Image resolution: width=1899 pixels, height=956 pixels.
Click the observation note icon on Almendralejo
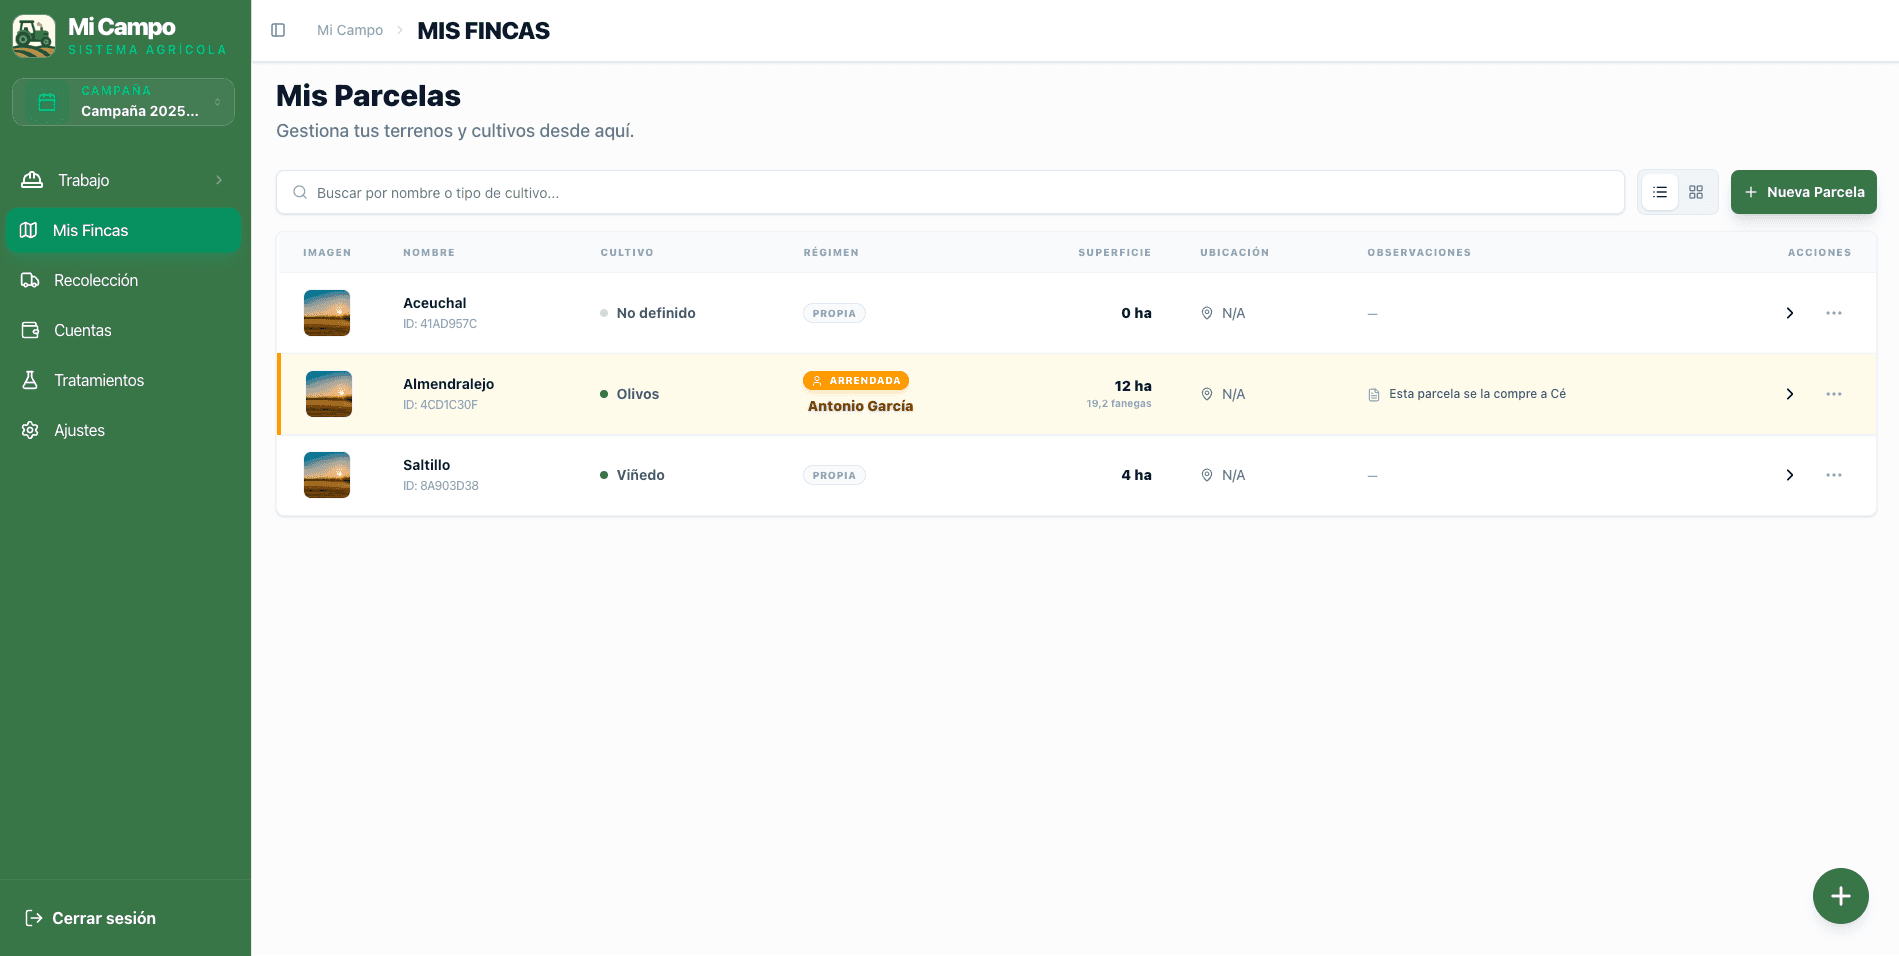[x=1374, y=395]
